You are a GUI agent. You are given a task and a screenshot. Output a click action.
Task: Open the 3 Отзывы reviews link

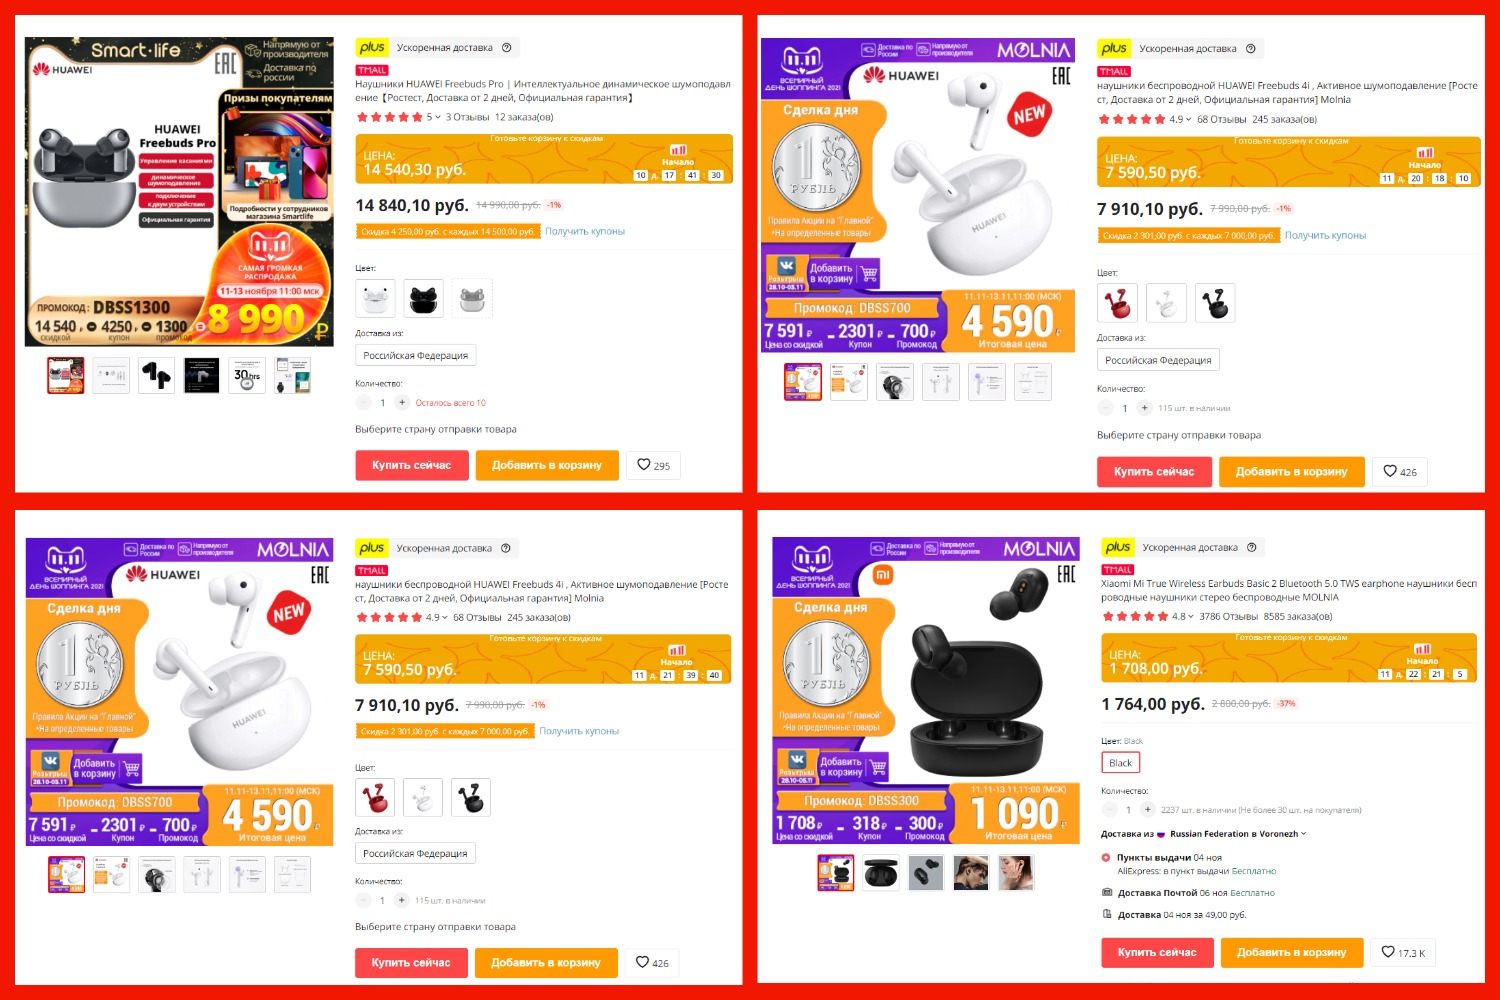[x=466, y=117]
